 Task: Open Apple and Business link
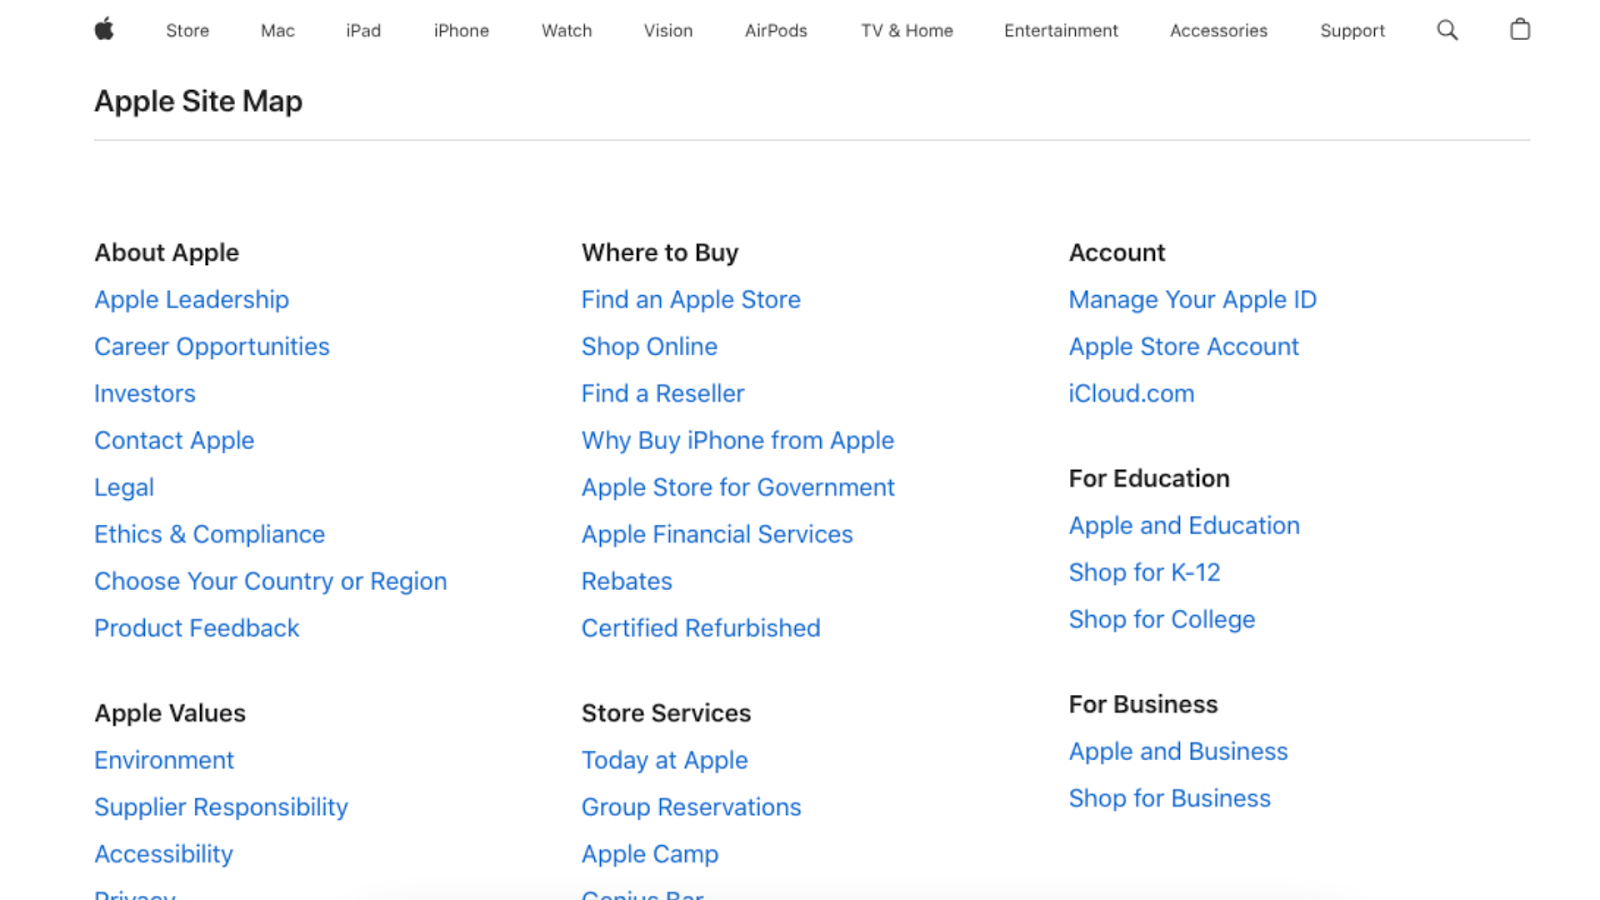1178,752
